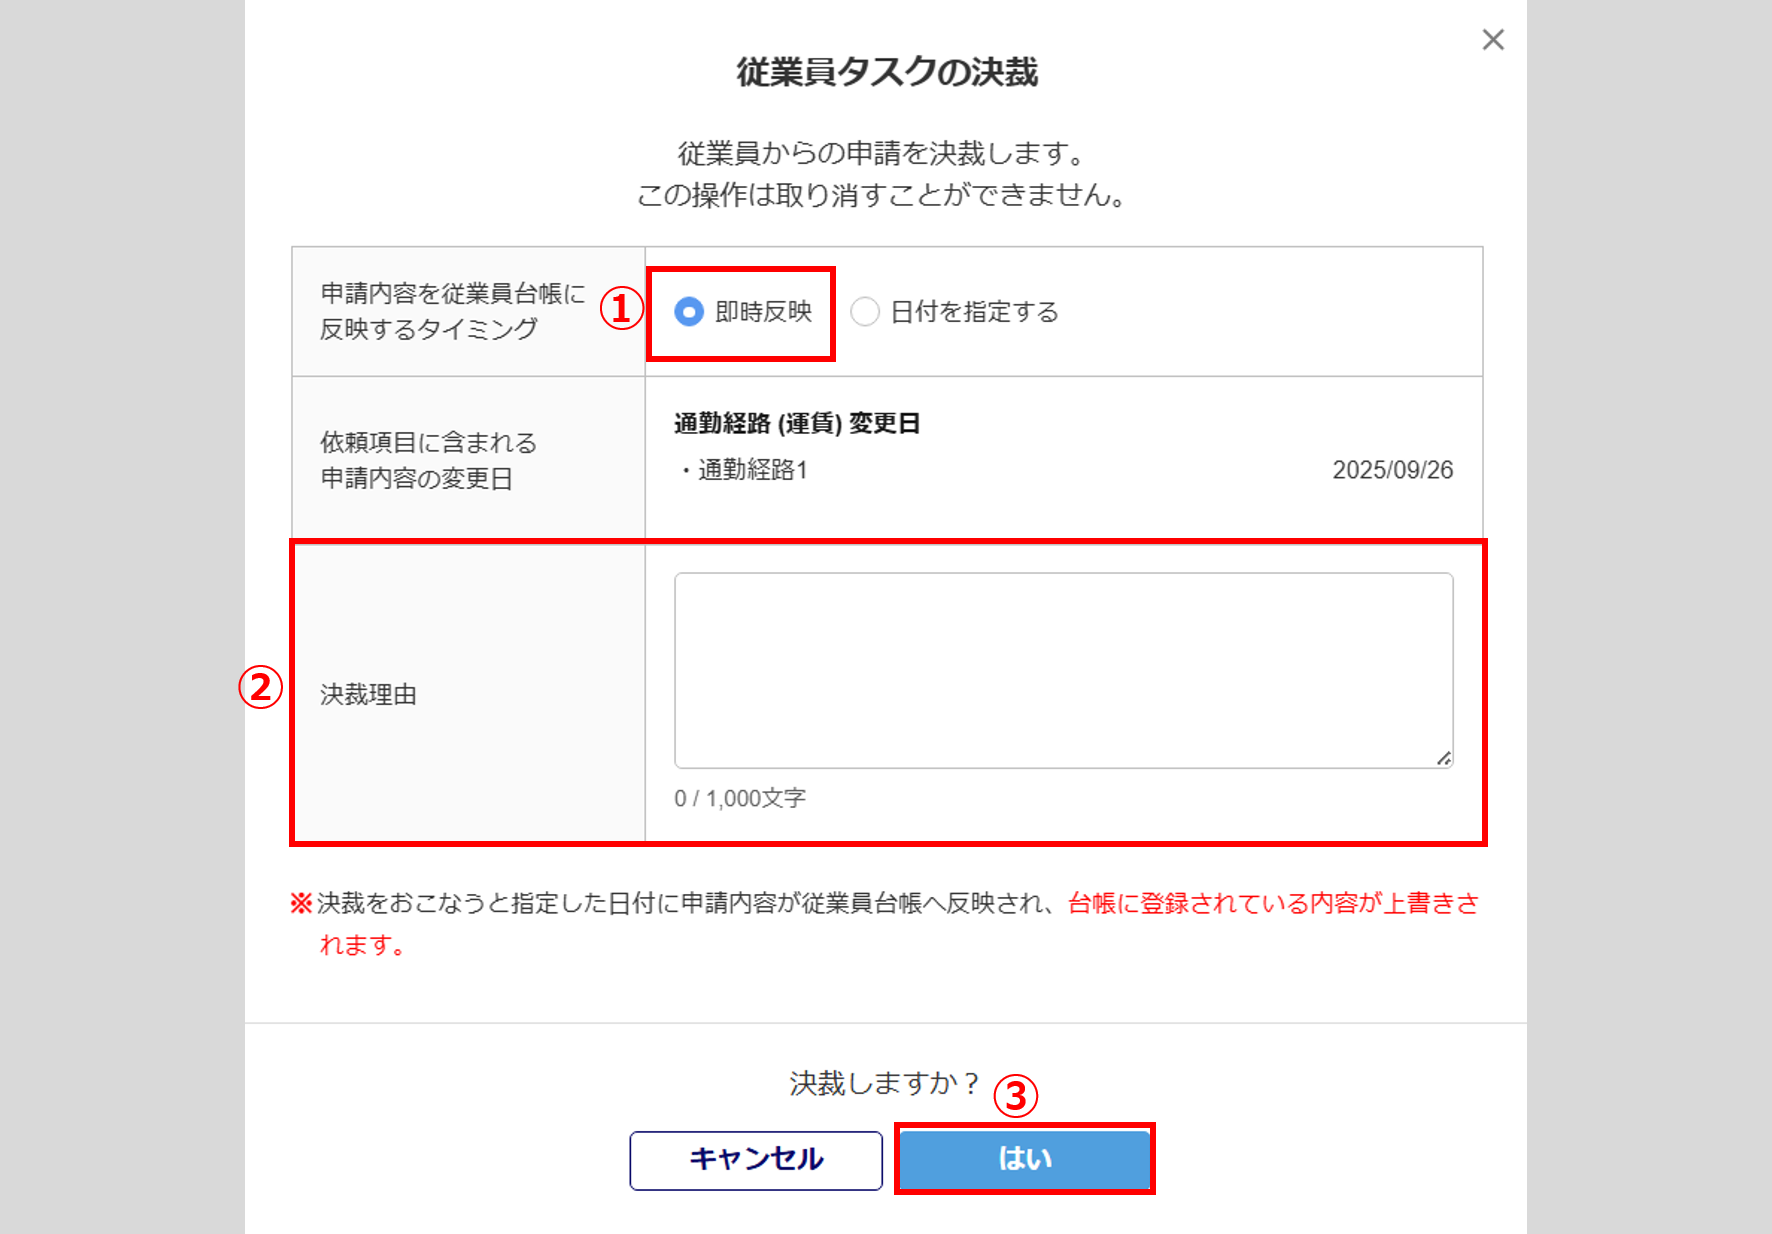This screenshot has height=1234, width=1772.
Task: Click the dialog title 従業員タスクの決裁
Action: coord(886,72)
